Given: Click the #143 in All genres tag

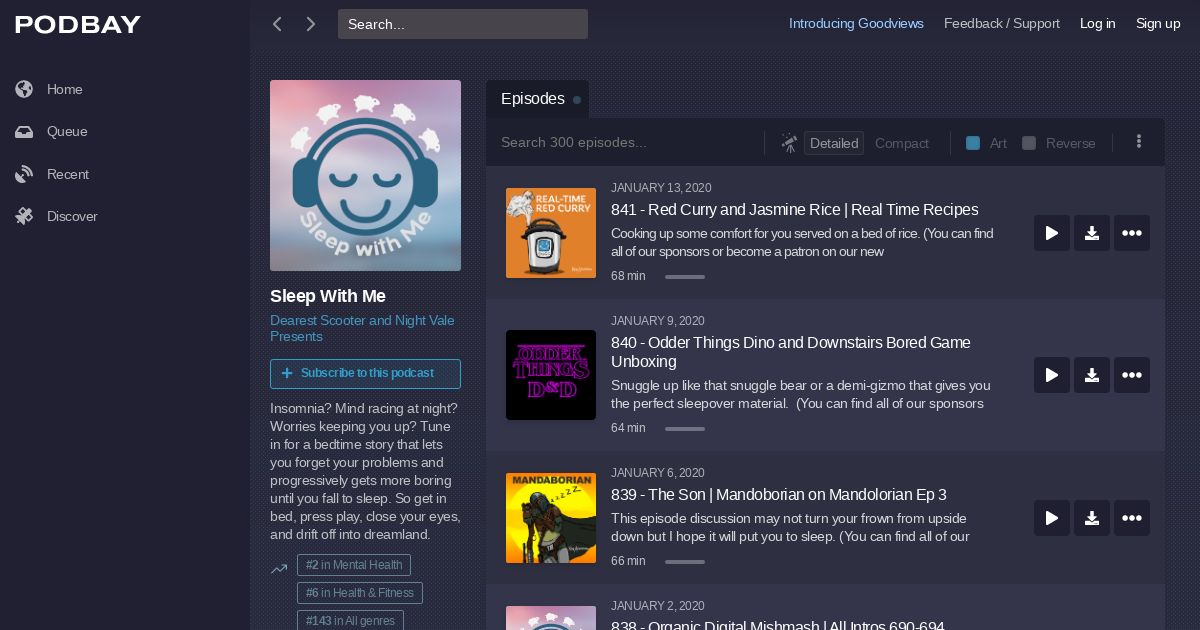Looking at the screenshot, I should tap(350, 620).
